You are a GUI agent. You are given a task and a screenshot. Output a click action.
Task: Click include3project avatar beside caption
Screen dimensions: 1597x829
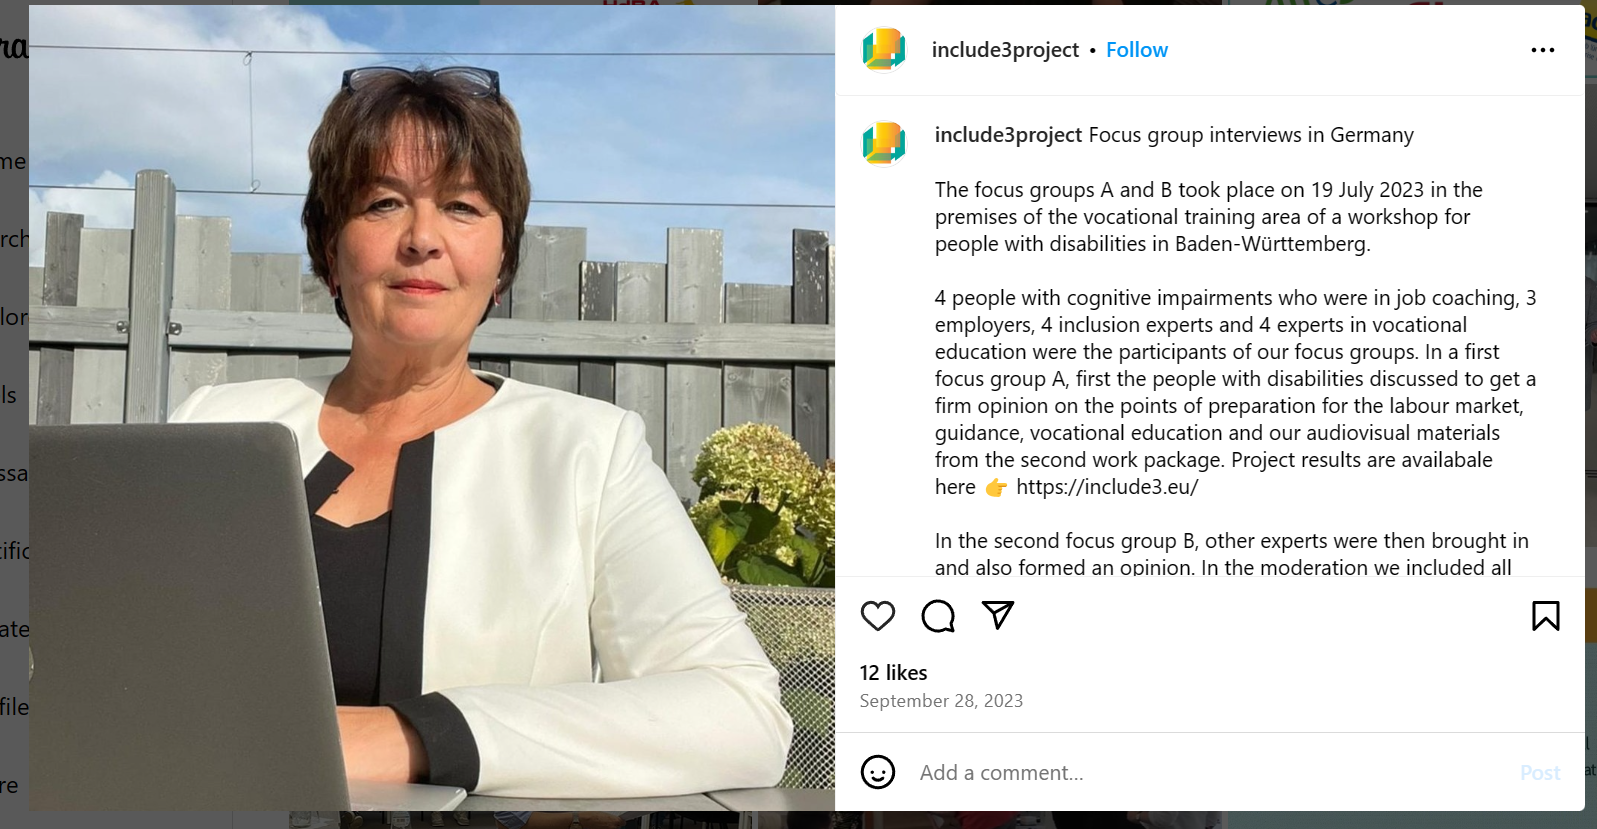point(884,143)
